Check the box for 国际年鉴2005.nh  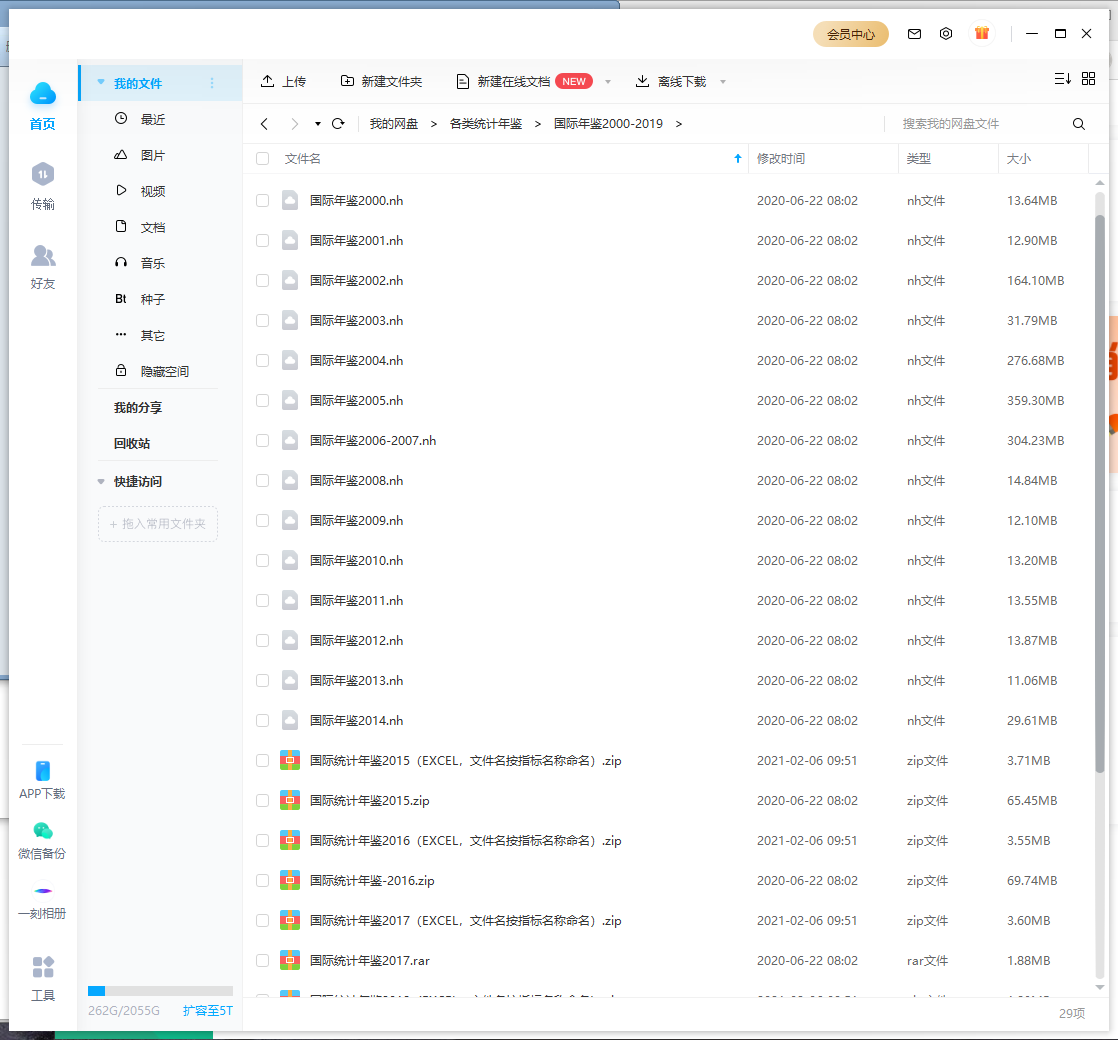(262, 401)
